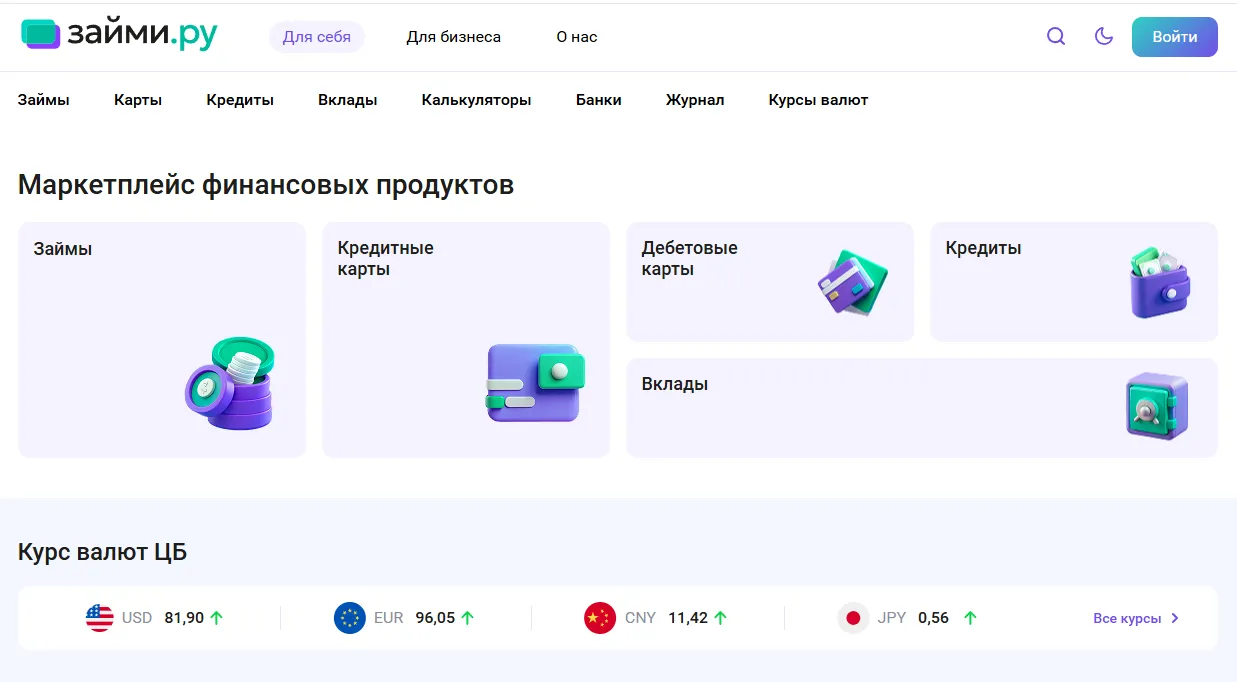Click the CNY currency code label
The height and width of the screenshot is (682, 1237).
pos(640,618)
